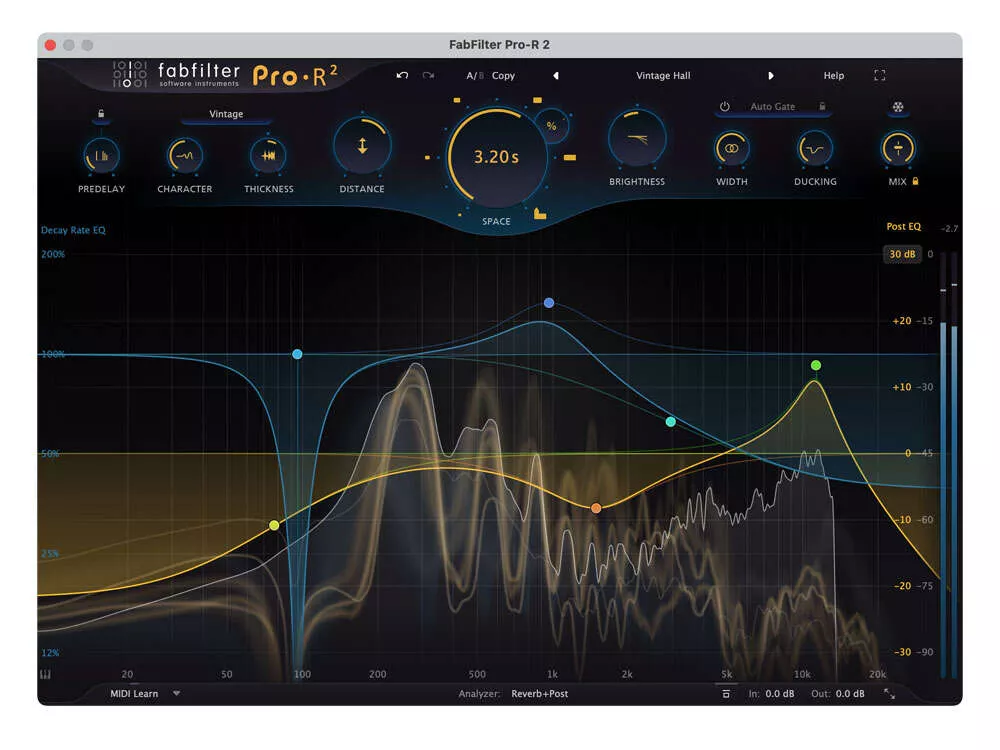Viewport: 1000px width, 750px height.
Task: Click the Width knob icon
Action: click(x=732, y=149)
